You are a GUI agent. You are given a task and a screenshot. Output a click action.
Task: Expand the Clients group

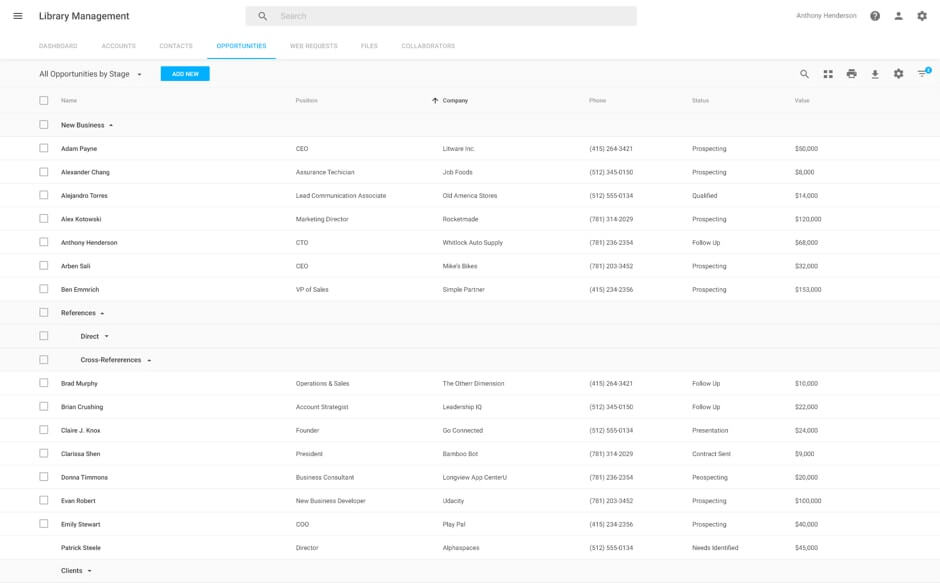click(x=89, y=571)
